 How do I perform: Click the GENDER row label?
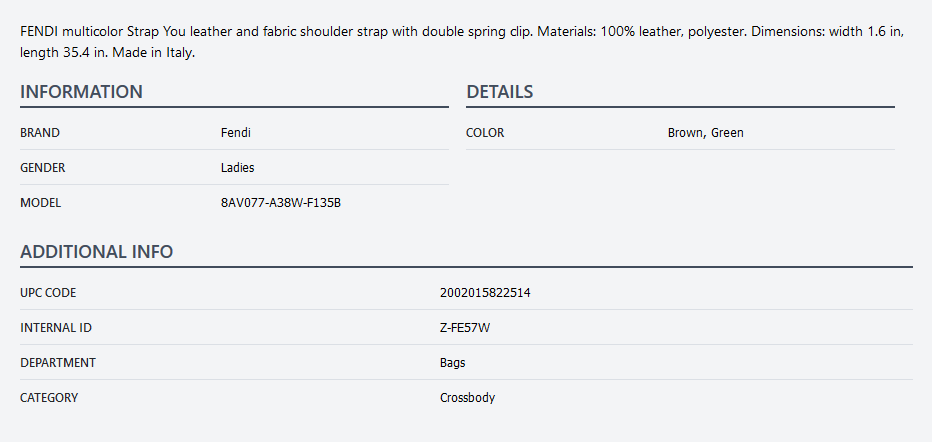(x=43, y=168)
